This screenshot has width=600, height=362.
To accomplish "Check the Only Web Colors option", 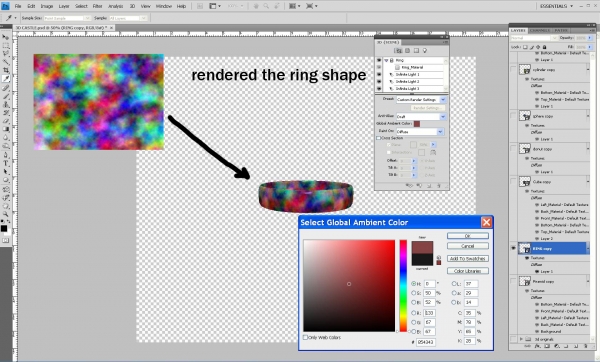I will (x=305, y=338).
